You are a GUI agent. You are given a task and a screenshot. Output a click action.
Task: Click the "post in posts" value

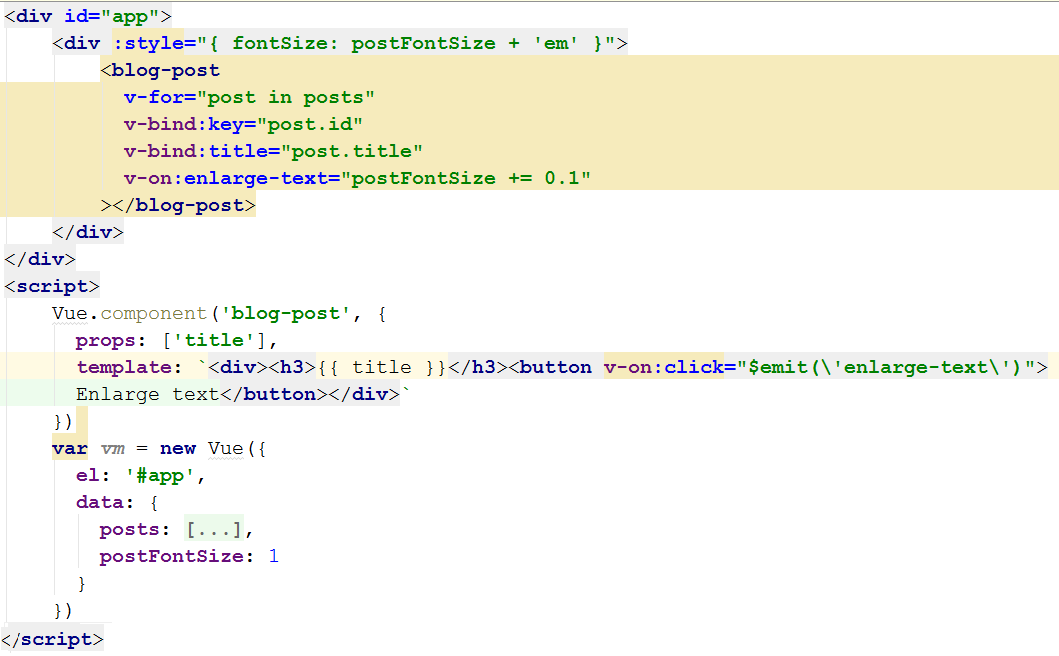pos(286,97)
